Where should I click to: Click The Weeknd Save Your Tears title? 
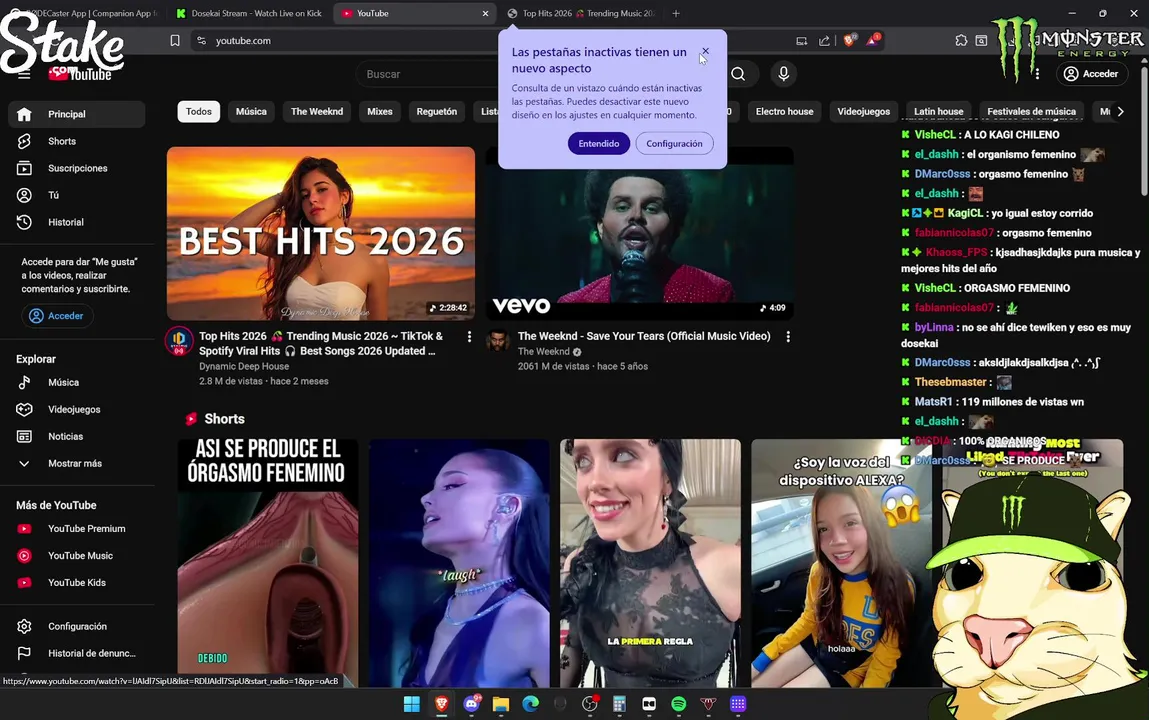(x=644, y=336)
